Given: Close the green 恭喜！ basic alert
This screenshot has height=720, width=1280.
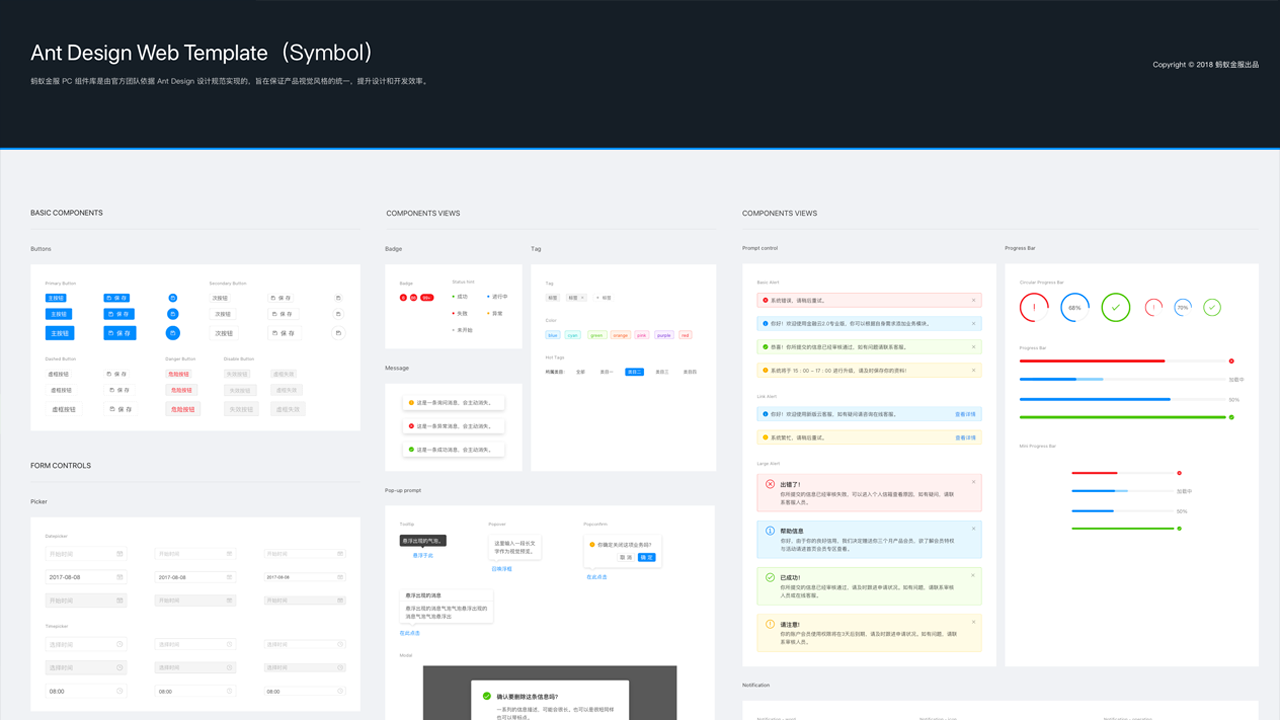Looking at the screenshot, I should point(973,346).
